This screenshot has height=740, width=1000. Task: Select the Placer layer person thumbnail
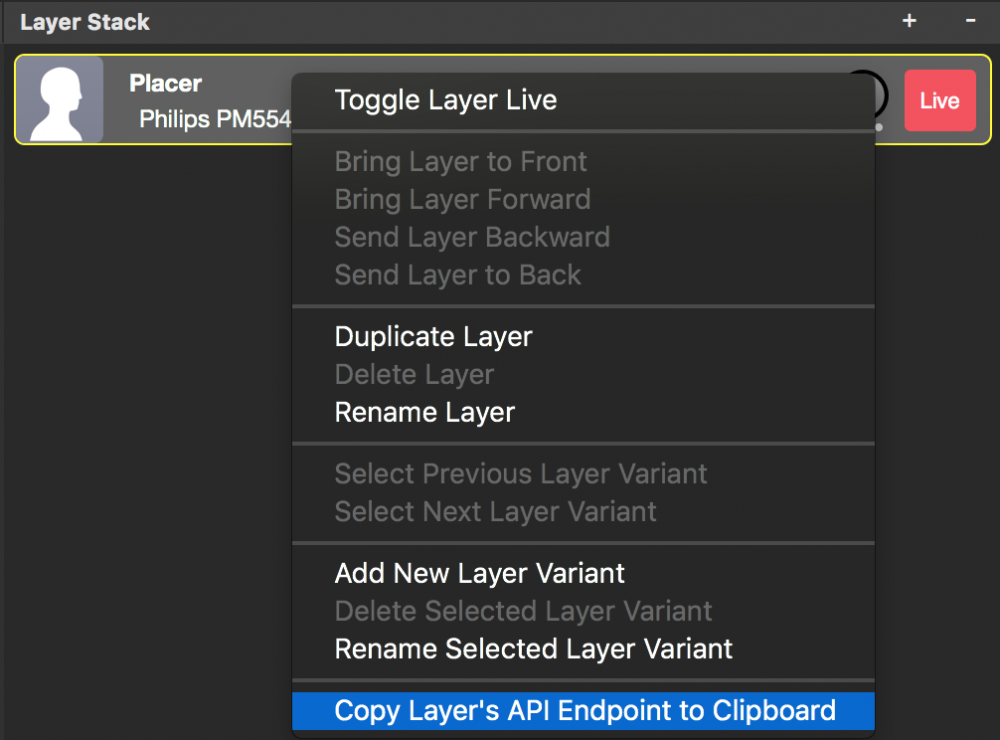61,100
